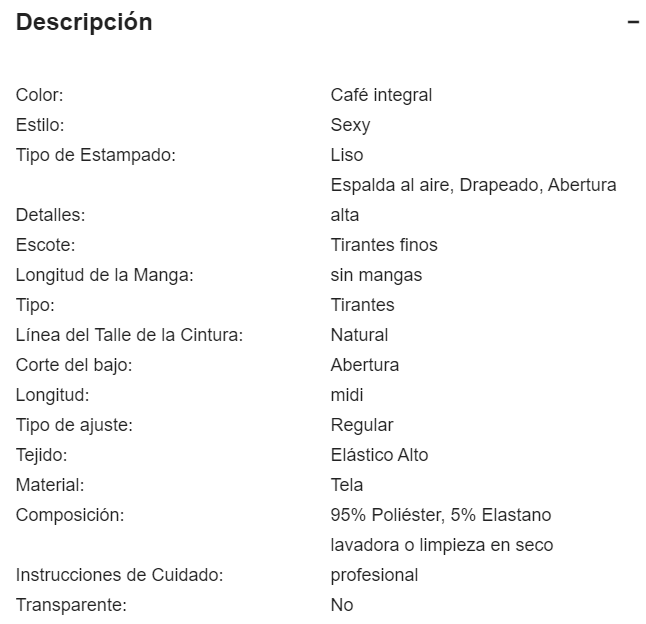The width and height of the screenshot is (646, 624).
Task: Click the Elástico Alto fabric value
Action: pyautogui.click(x=379, y=455)
